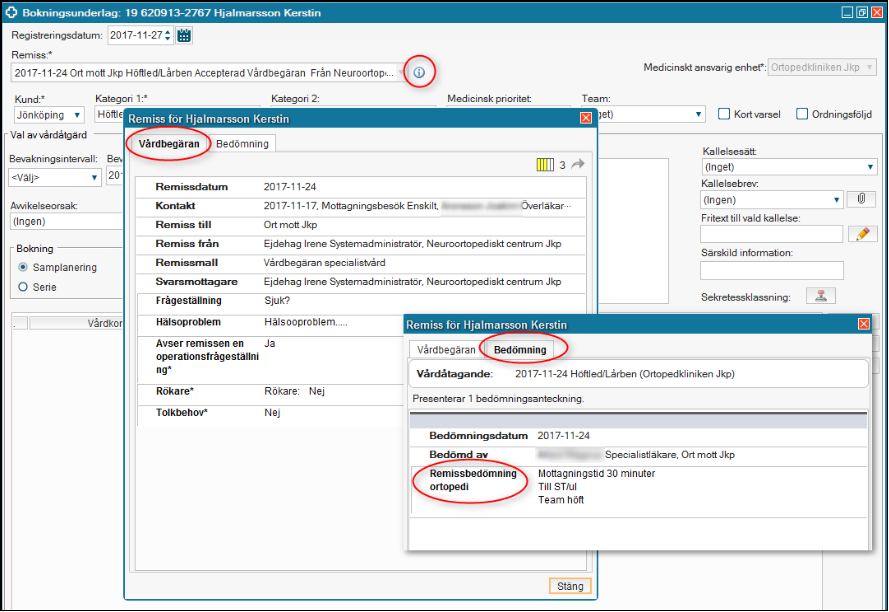
Task: Click the Särskild information text field
Action: click(x=771, y=270)
